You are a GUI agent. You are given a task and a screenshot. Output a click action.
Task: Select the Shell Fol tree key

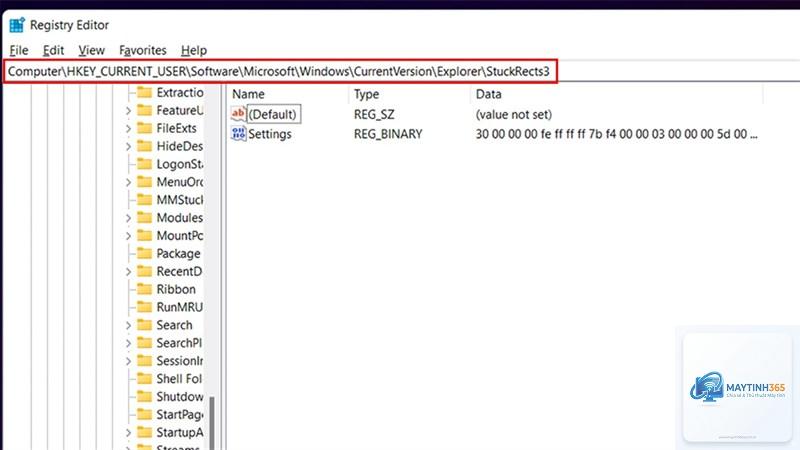point(180,379)
